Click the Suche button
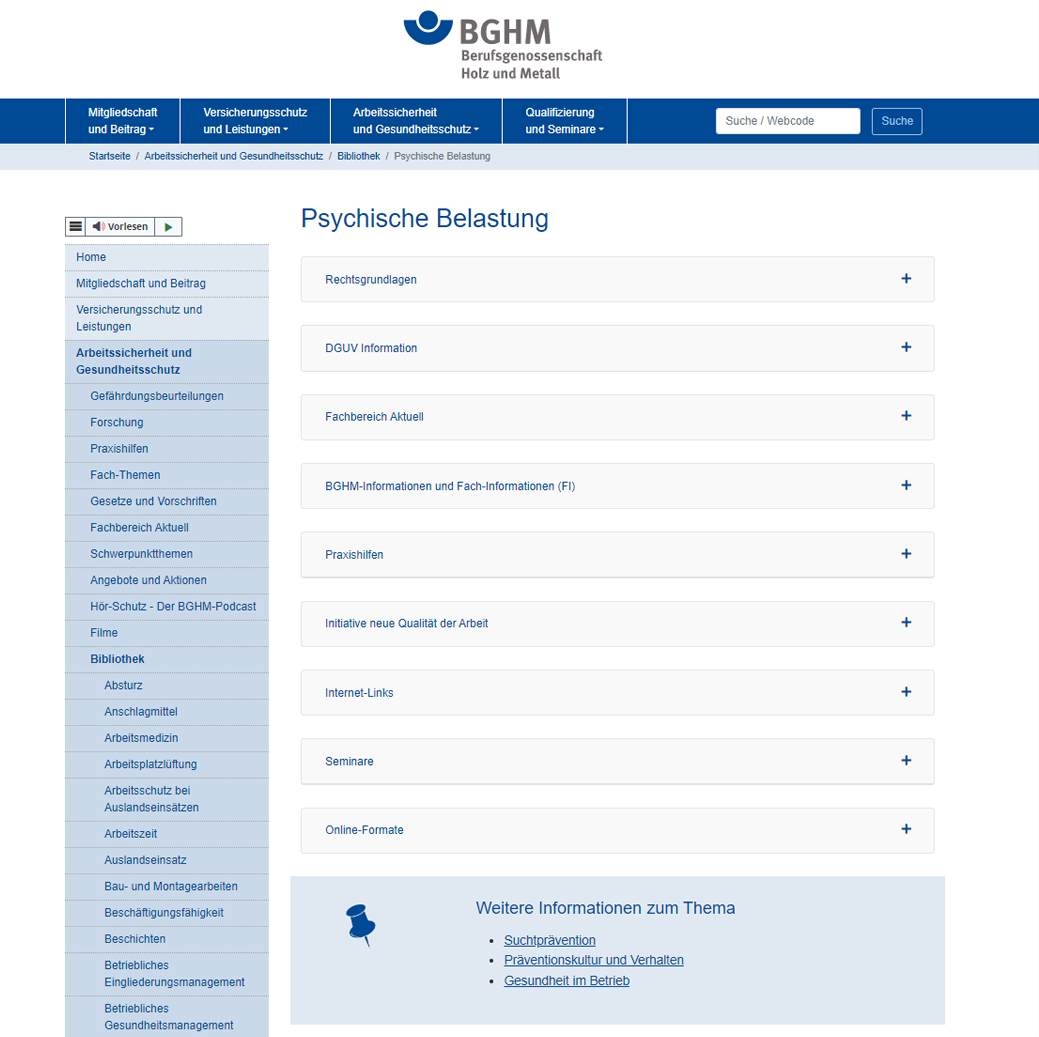 (x=896, y=121)
